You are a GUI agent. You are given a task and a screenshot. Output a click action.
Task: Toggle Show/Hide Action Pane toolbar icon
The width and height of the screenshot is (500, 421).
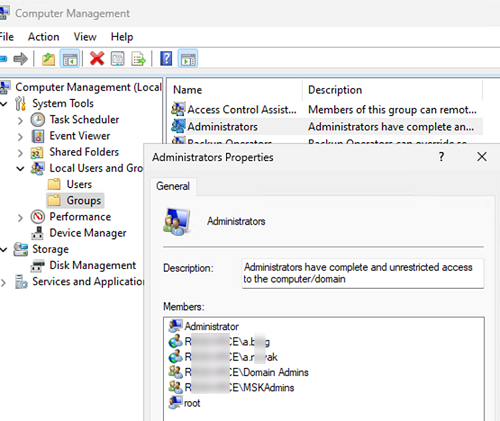click(188, 59)
